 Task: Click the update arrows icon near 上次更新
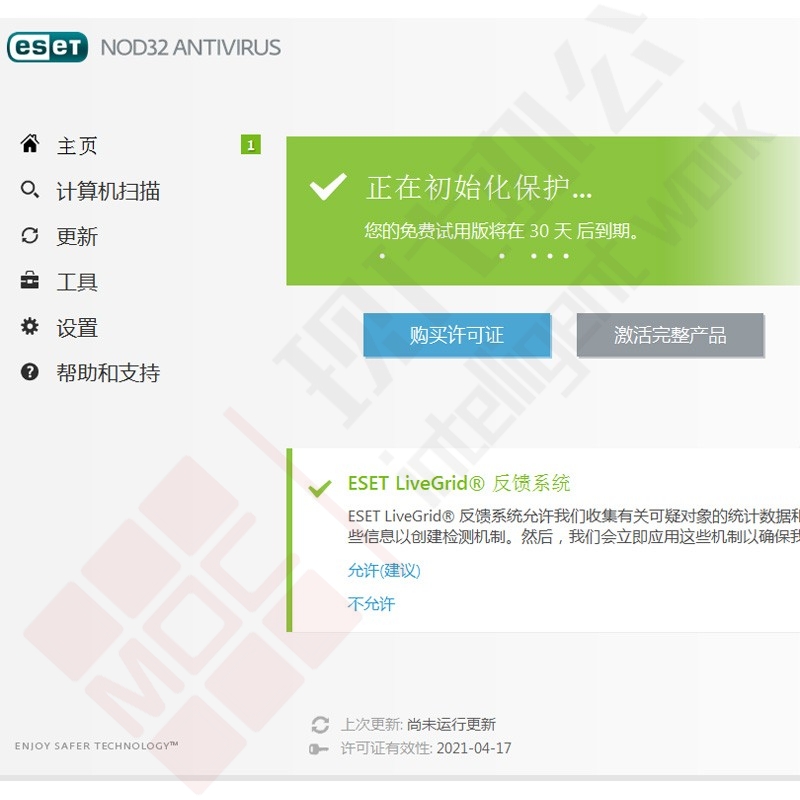(320, 724)
